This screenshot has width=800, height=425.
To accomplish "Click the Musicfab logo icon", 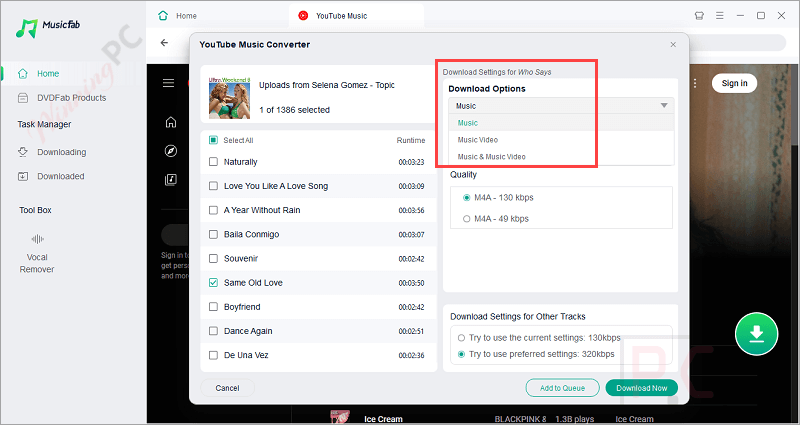I will 27,28.
